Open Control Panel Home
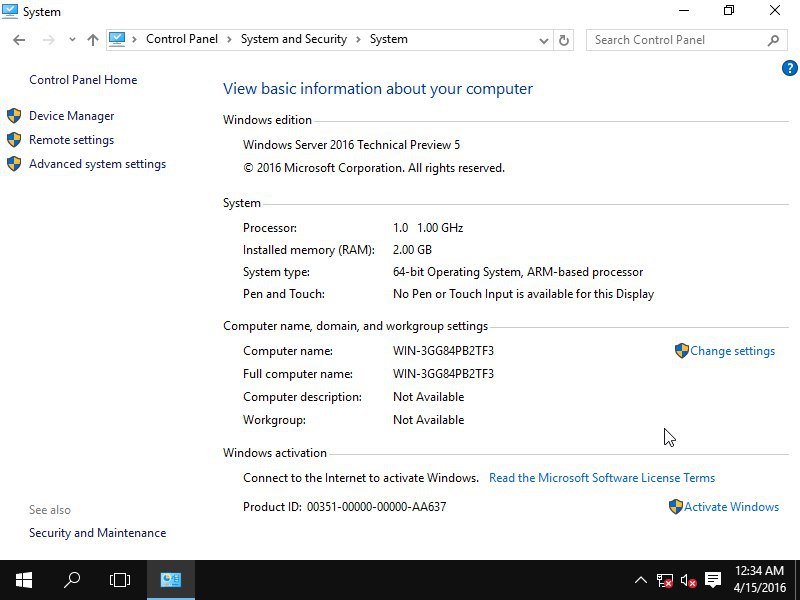The height and width of the screenshot is (600, 800). click(83, 80)
